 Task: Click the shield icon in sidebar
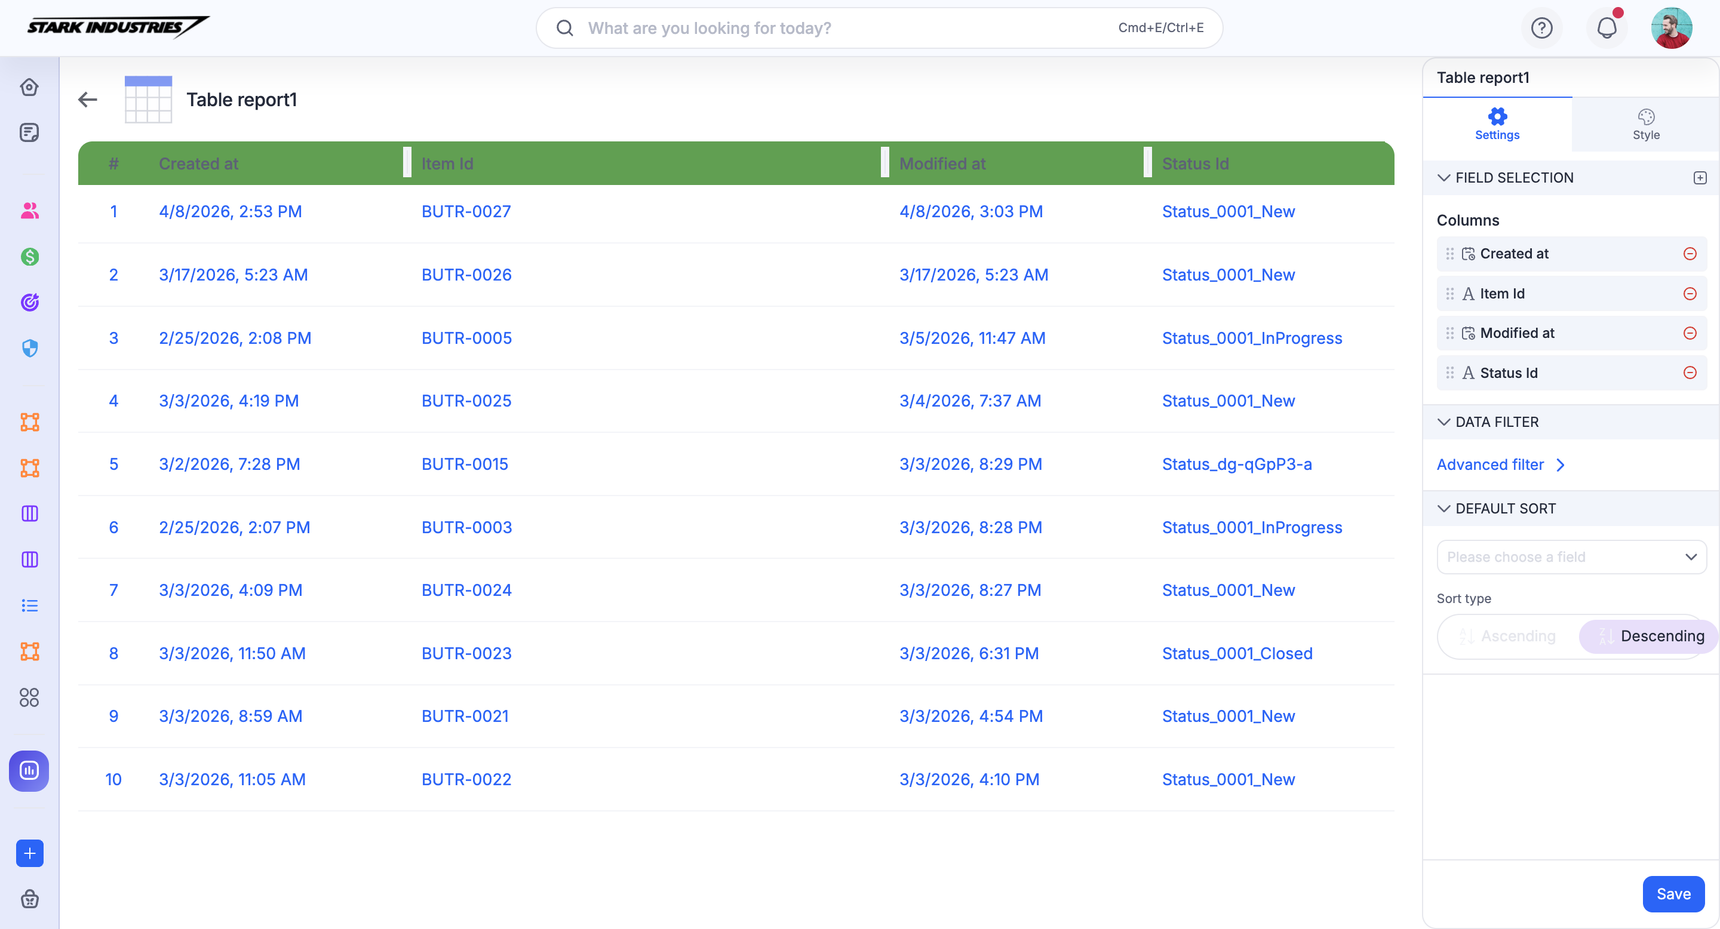pos(30,348)
